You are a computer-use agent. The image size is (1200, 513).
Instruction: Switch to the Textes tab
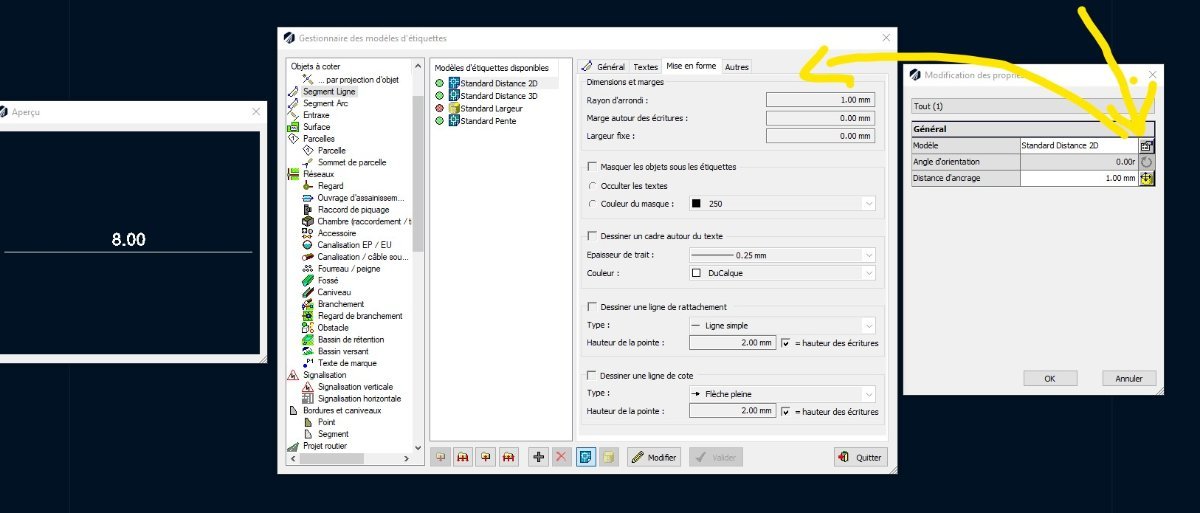tap(646, 67)
